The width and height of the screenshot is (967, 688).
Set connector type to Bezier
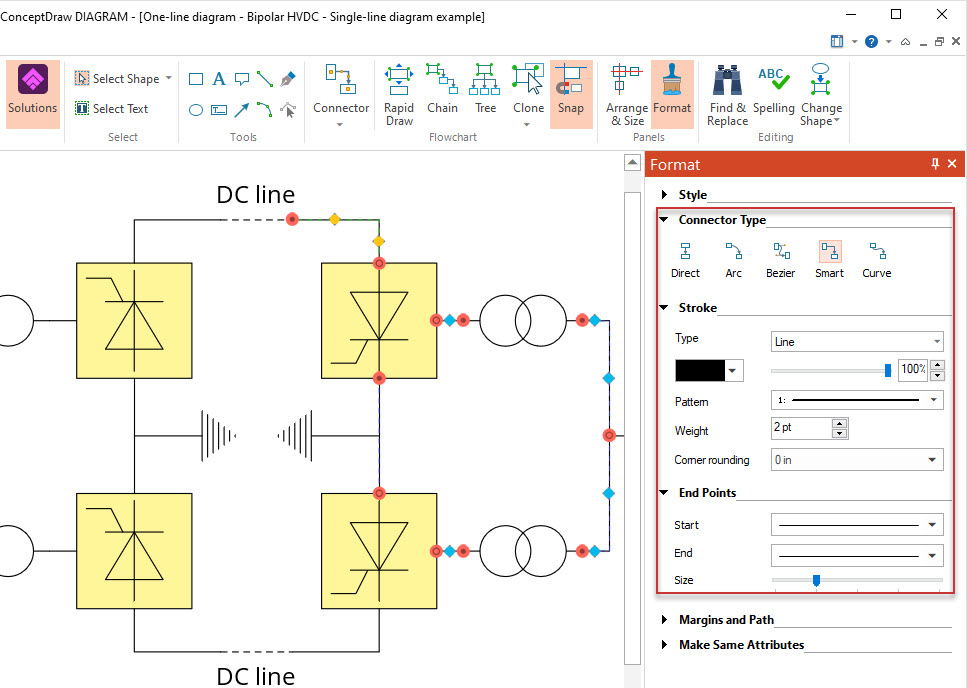click(x=781, y=260)
